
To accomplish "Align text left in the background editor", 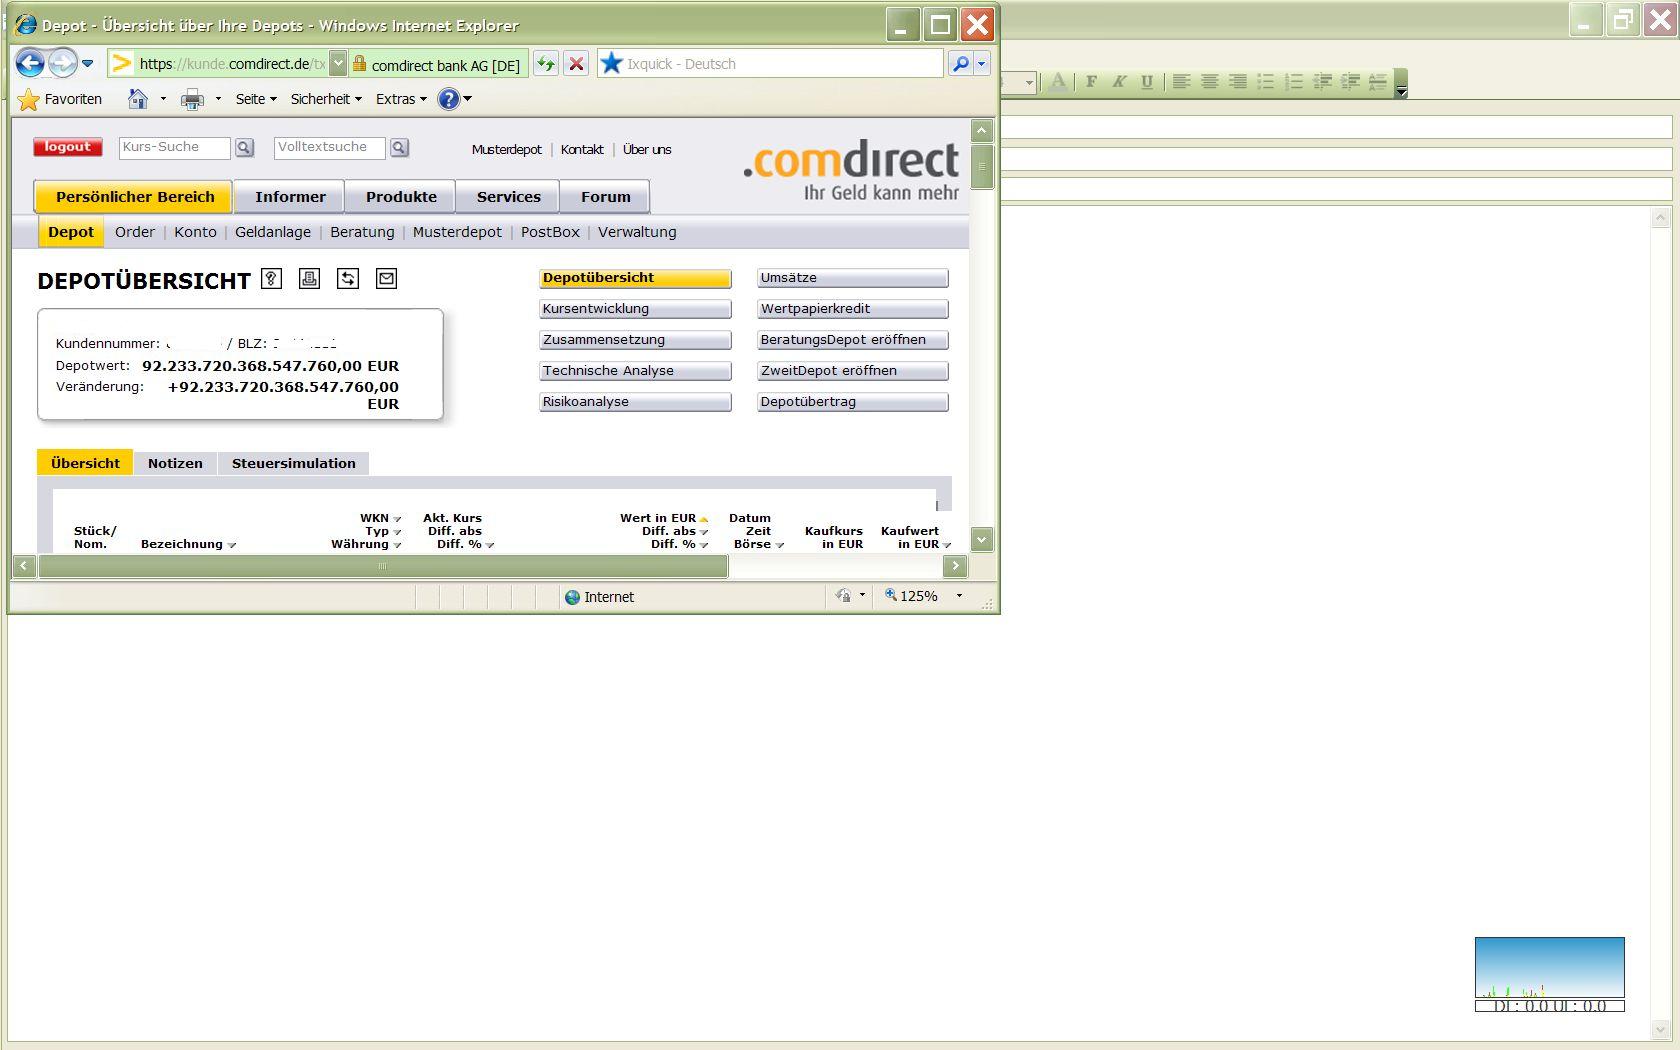I will coord(1181,82).
